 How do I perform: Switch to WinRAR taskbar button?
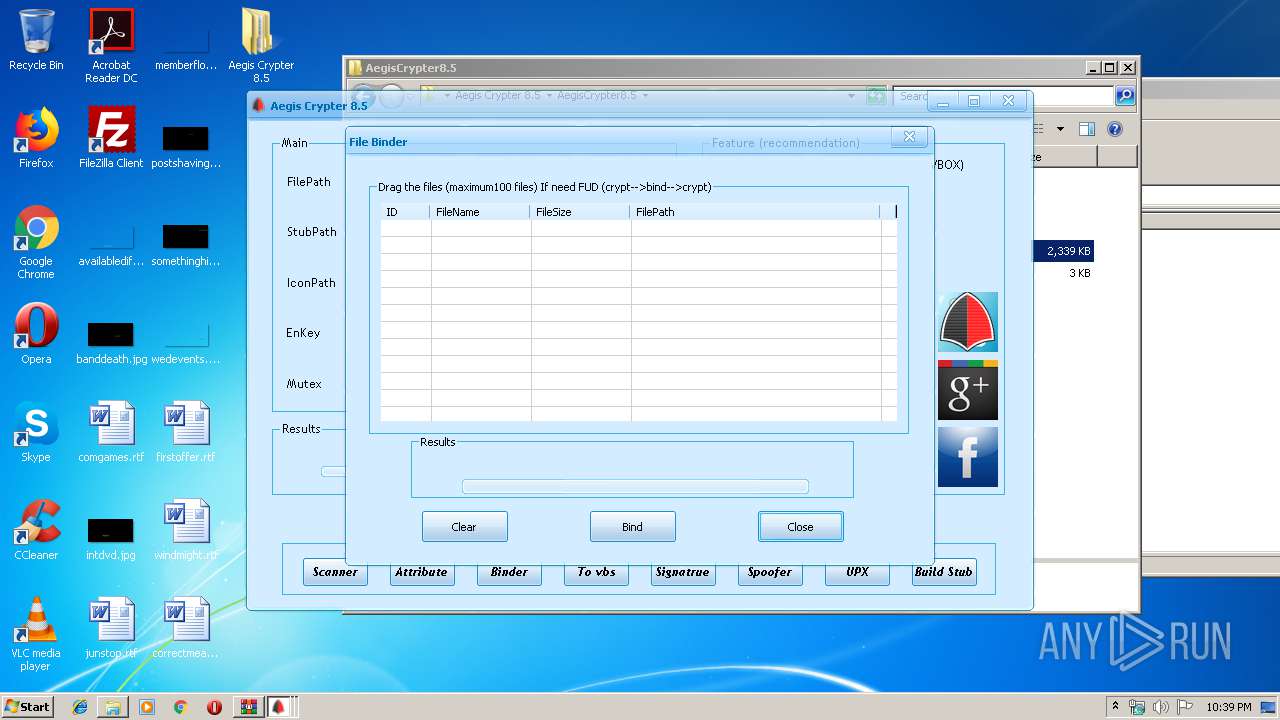(x=247, y=707)
